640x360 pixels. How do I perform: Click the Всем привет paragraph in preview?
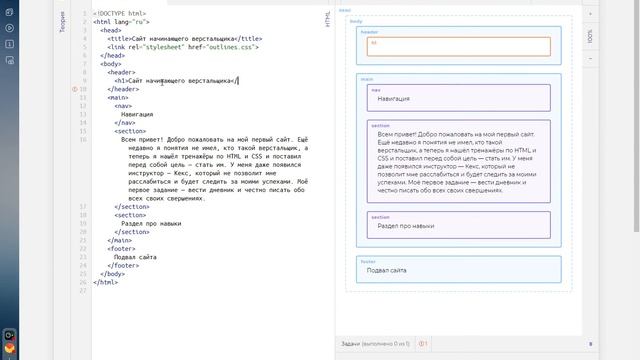click(457, 162)
